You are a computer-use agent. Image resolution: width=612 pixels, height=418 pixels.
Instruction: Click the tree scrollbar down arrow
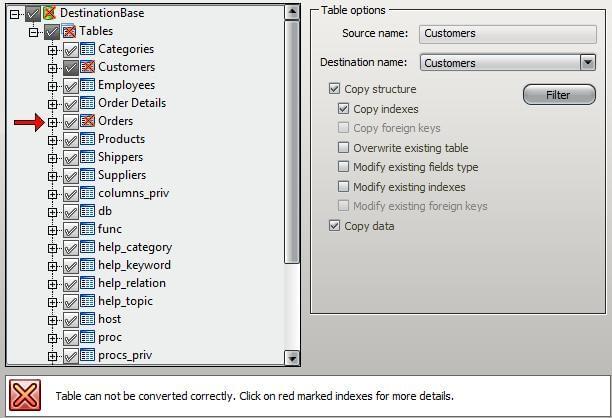point(292,358)
